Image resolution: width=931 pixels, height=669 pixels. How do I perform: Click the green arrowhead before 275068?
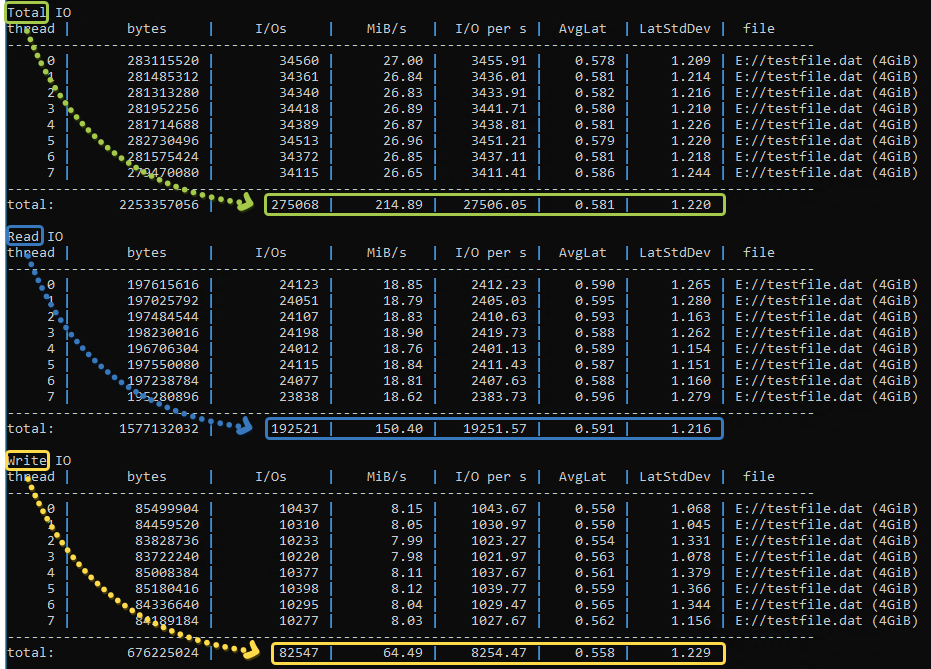click(245, 204)
